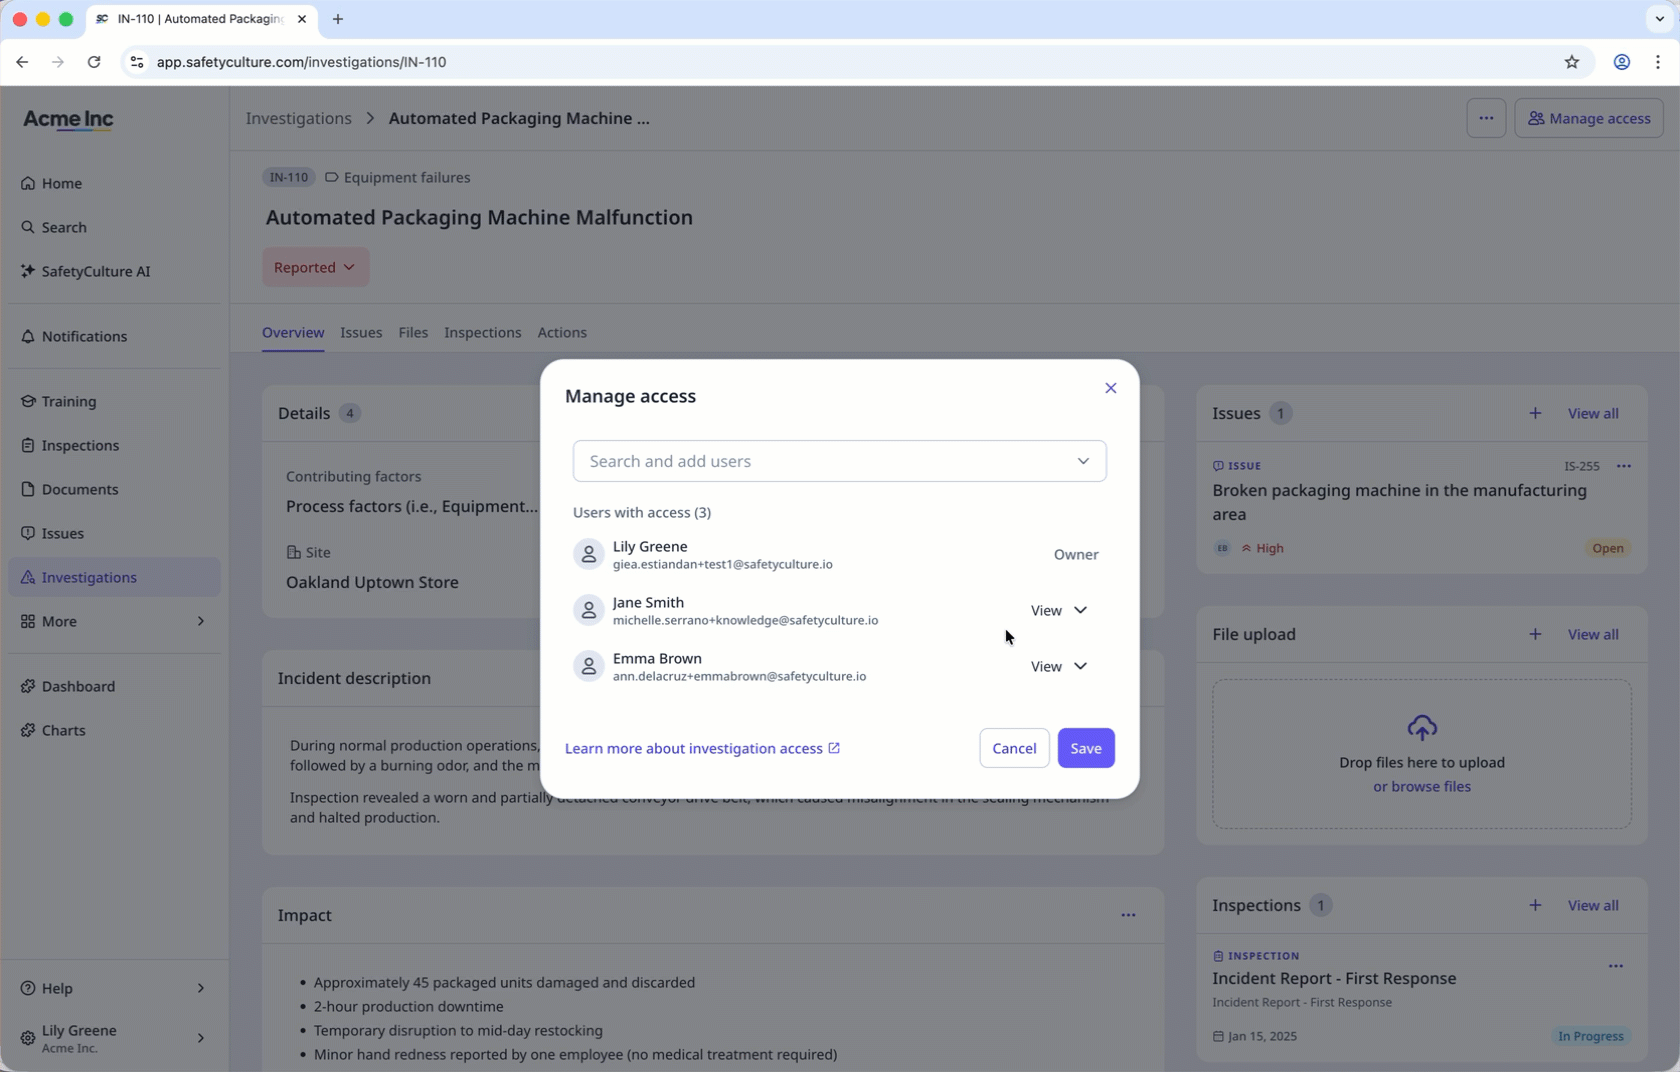The width and height of the screenshot is (1680, 1072).
Task: Open Notifications in the sidebar
Action: (114, 336)
